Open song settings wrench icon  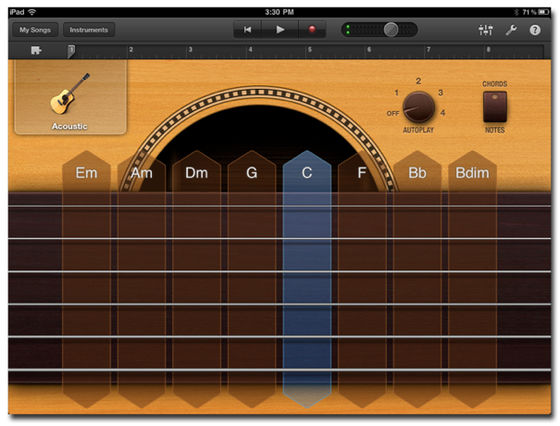[511, 30]
